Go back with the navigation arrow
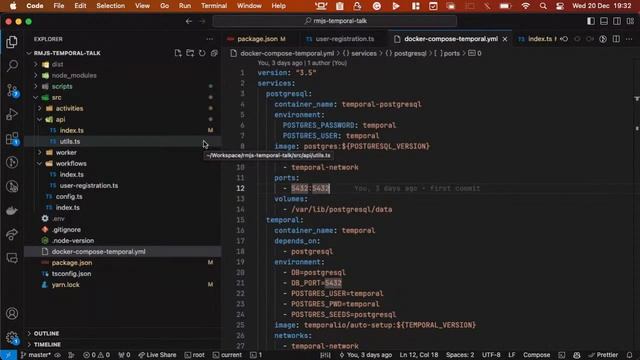 coord(189,21)
